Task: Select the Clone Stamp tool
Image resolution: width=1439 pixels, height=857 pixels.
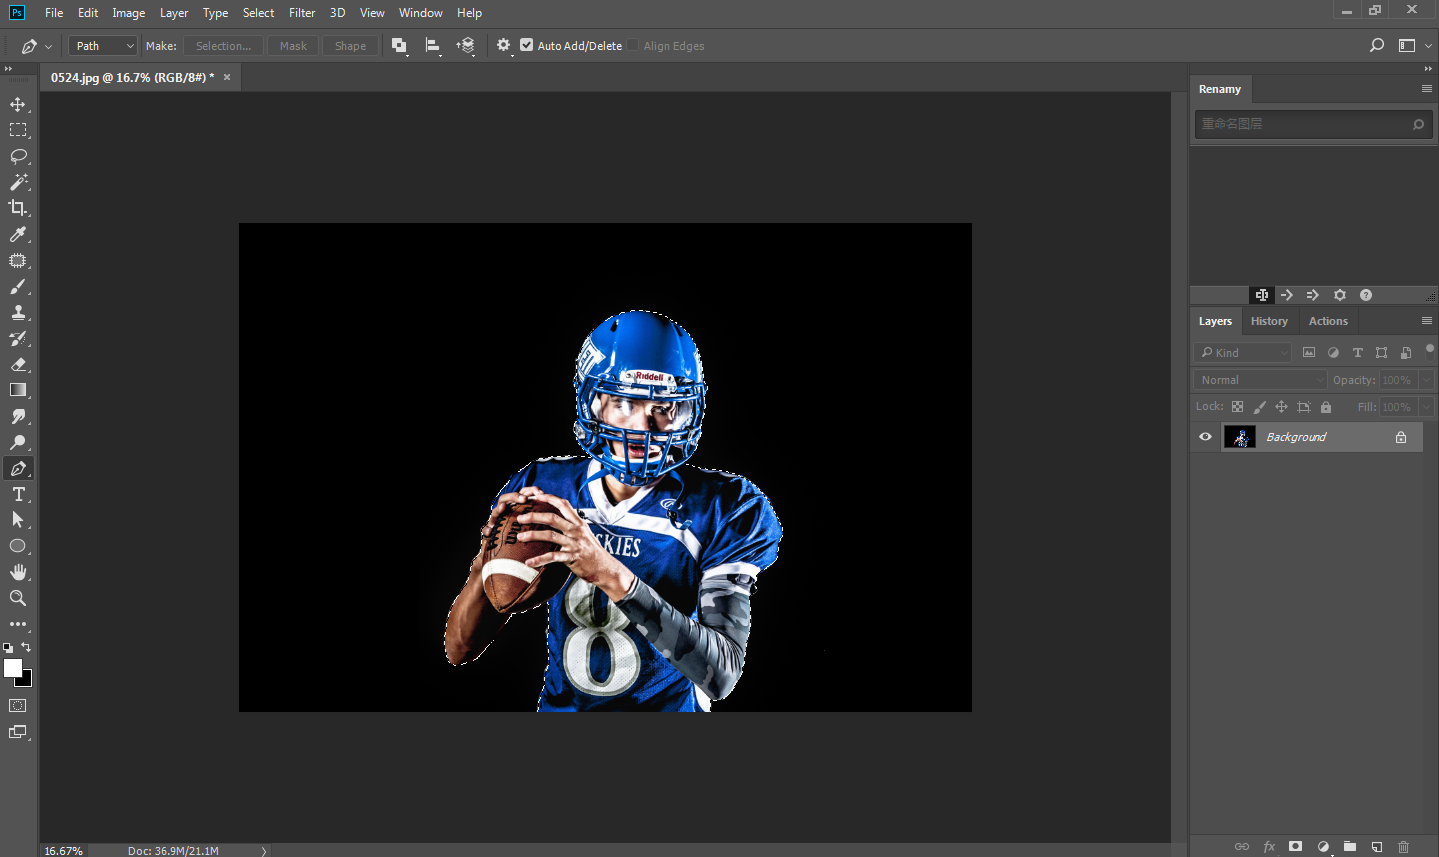Action: click(x=18, y=312)
